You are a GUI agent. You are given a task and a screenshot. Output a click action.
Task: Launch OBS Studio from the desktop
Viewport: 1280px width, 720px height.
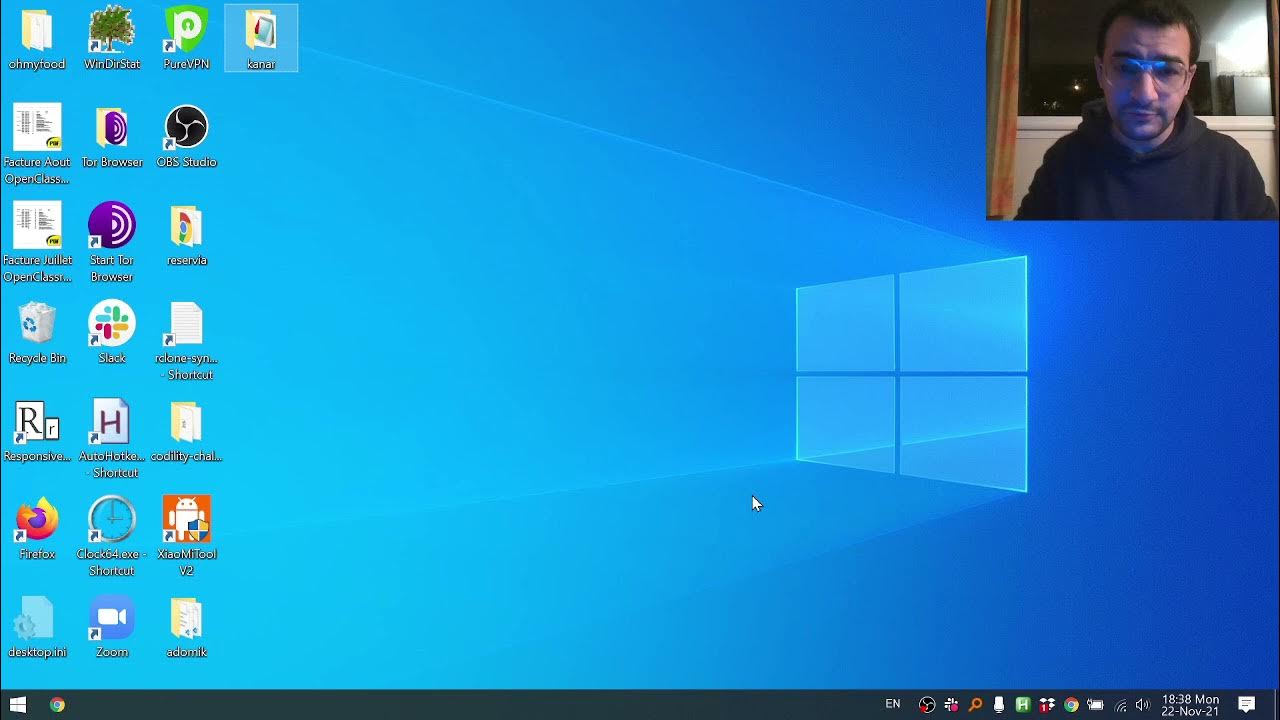click(186, 137)
